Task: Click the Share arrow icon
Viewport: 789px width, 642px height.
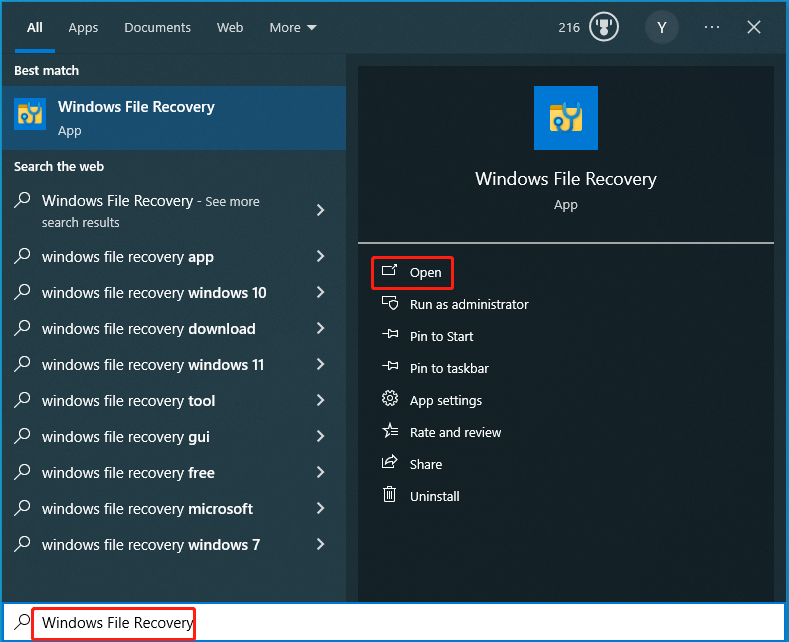Action: 390,462
